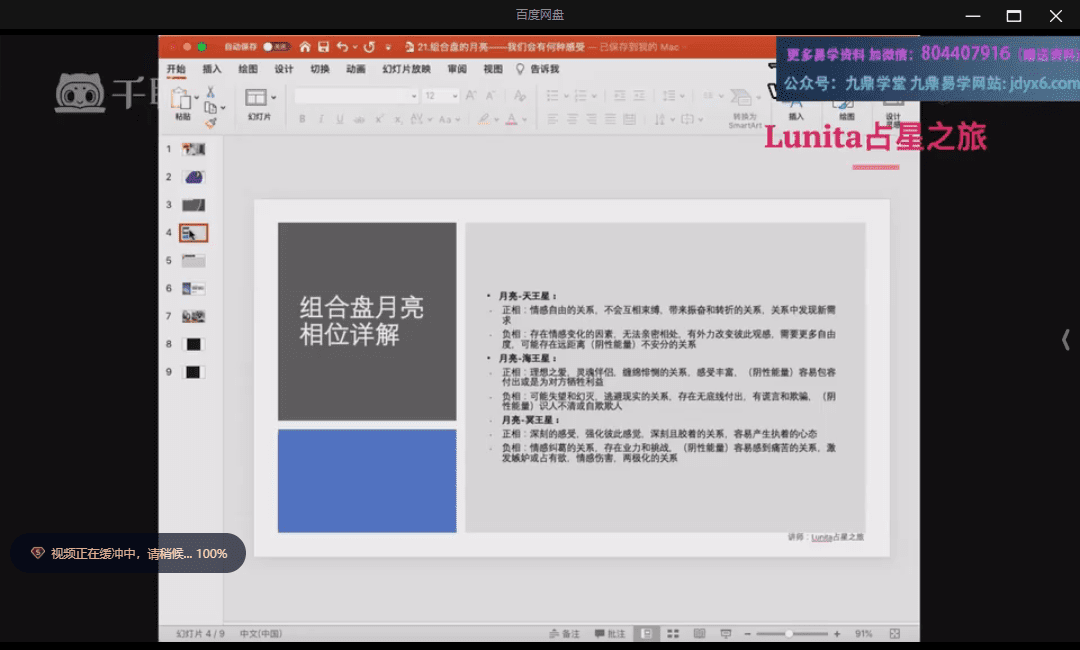
Task: Open the font color dropdown arrow
Action: click(x=525, y=120)
